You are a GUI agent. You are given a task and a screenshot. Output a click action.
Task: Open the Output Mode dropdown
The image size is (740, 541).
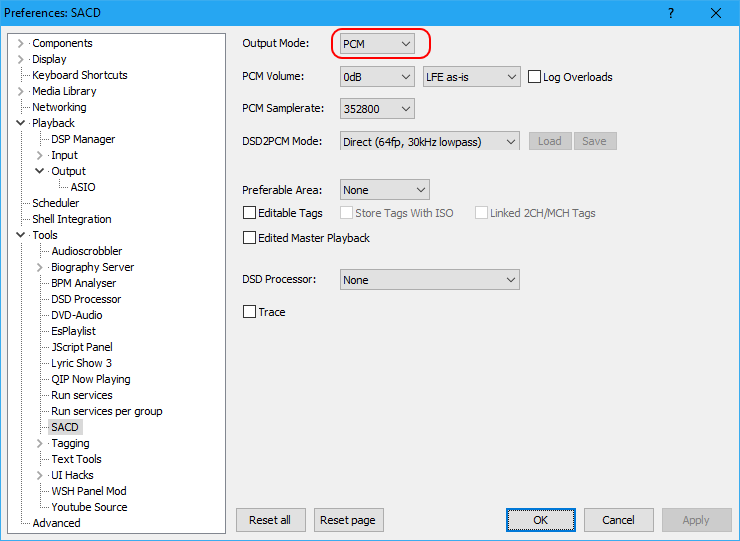pos(377,44)
